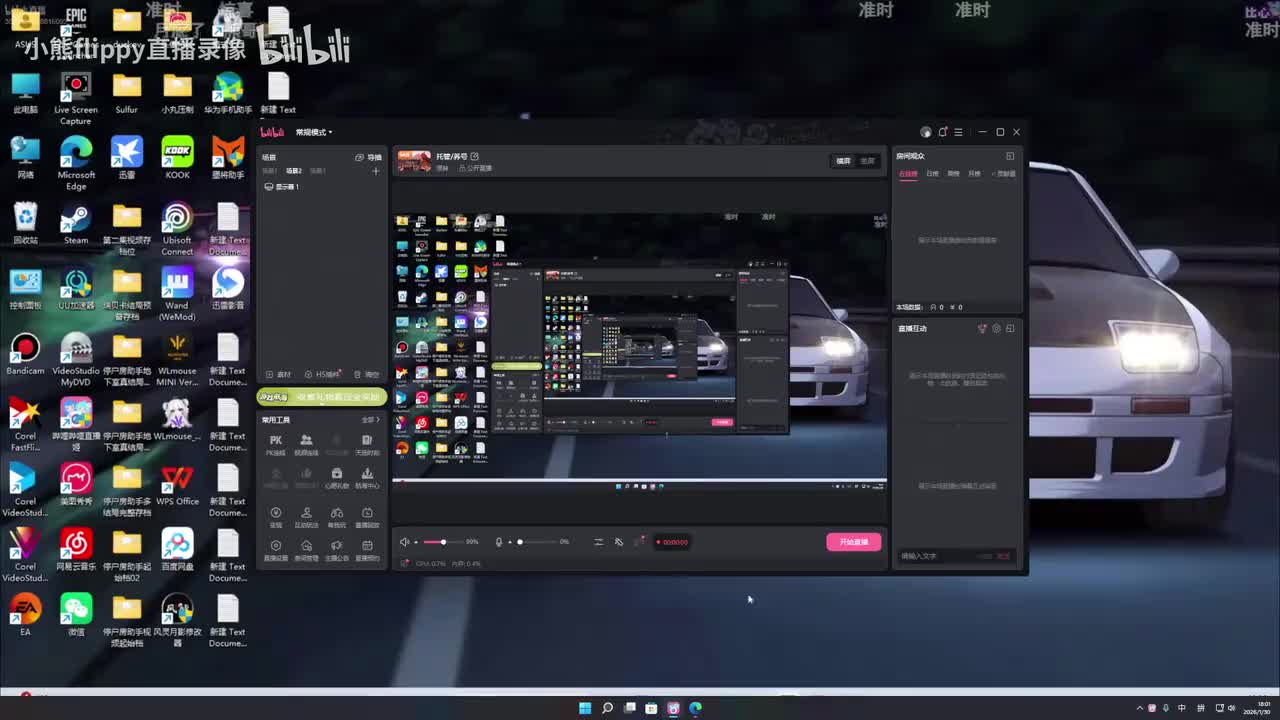Open the 宝箱 treasure box tool
This screenshot has height=720, width=1280.
(x=276, y=517)
